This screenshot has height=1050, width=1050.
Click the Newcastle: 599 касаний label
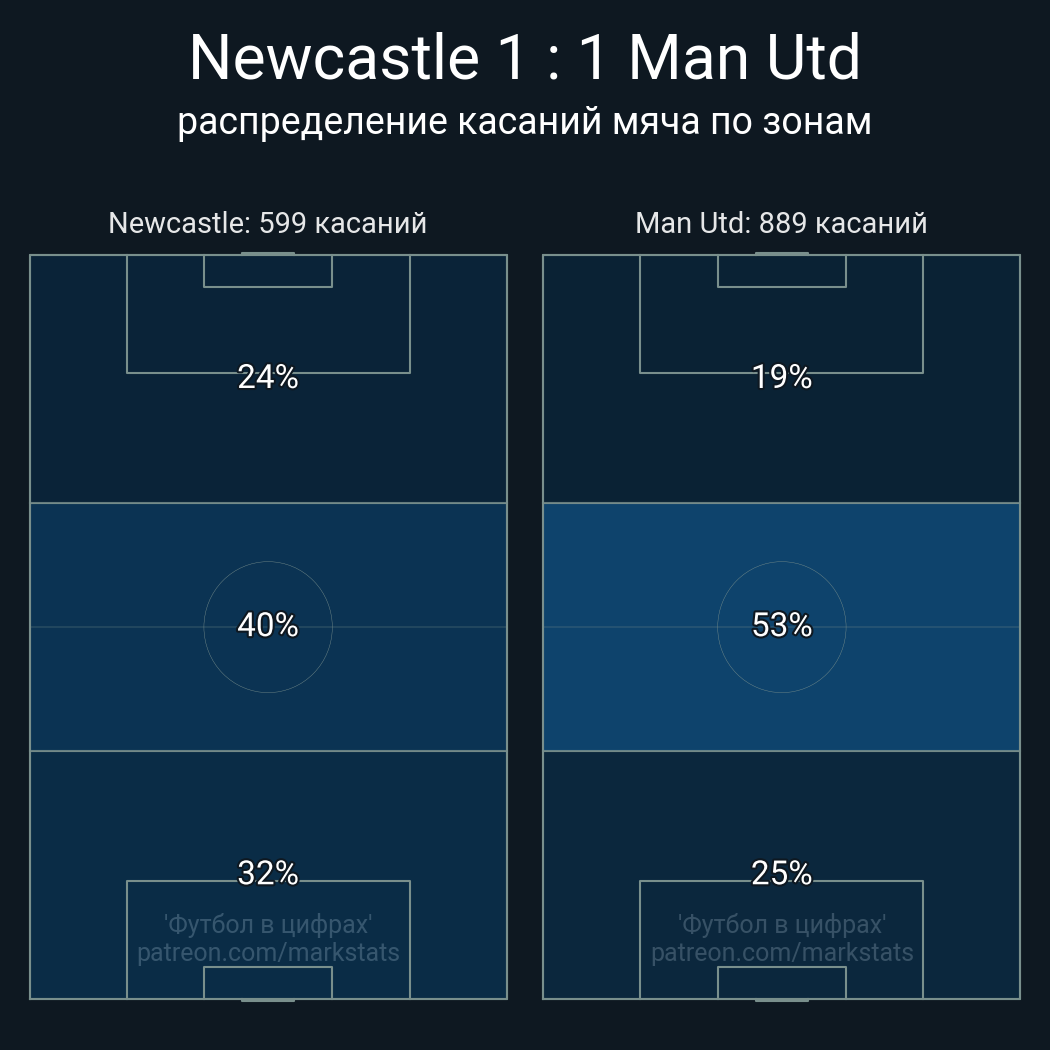click(x=267, y=222)
